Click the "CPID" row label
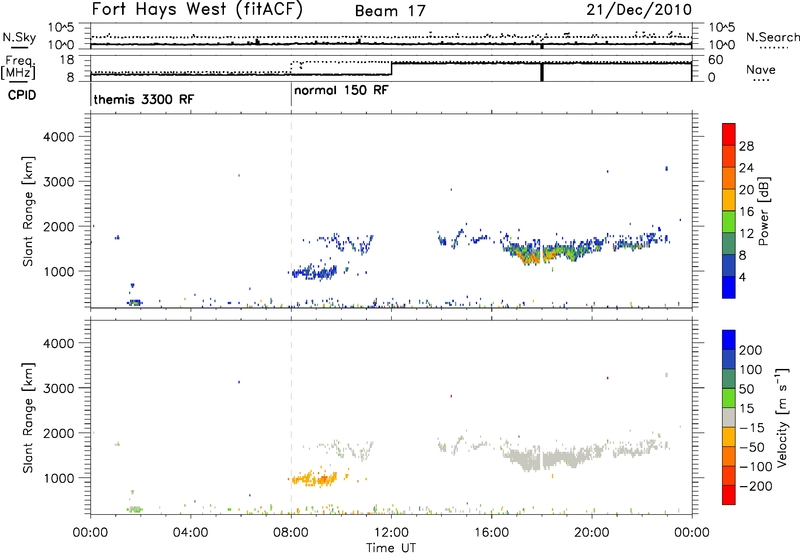Image resolution: width=800 pixels, height=554 pixels. click(x=22, y=95)
